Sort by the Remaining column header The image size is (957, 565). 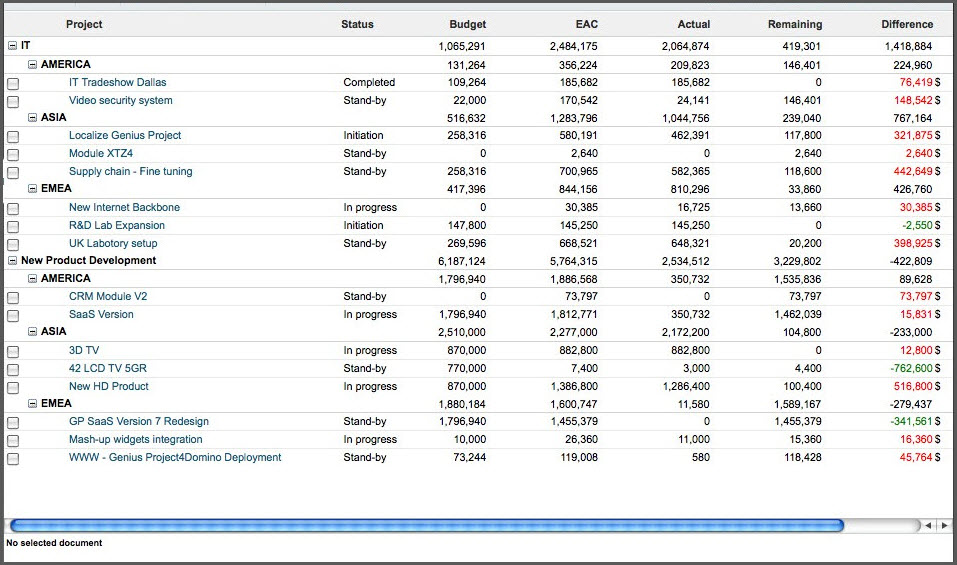[795, 24]
